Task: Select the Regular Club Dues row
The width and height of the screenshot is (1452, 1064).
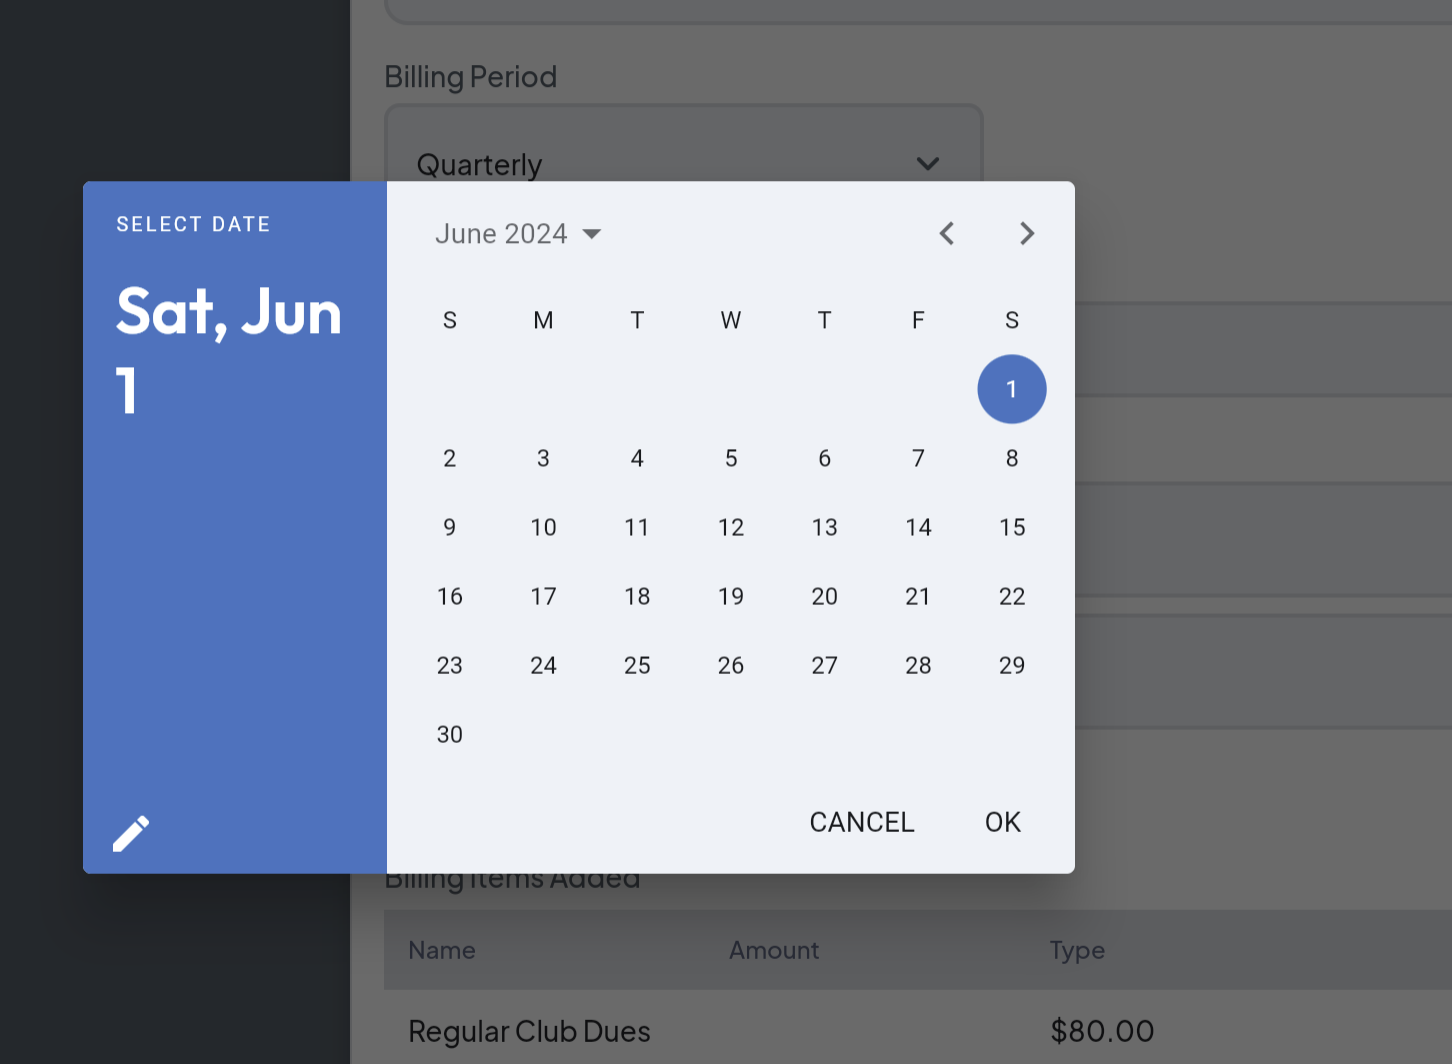Action: (x=780, y=1031)
